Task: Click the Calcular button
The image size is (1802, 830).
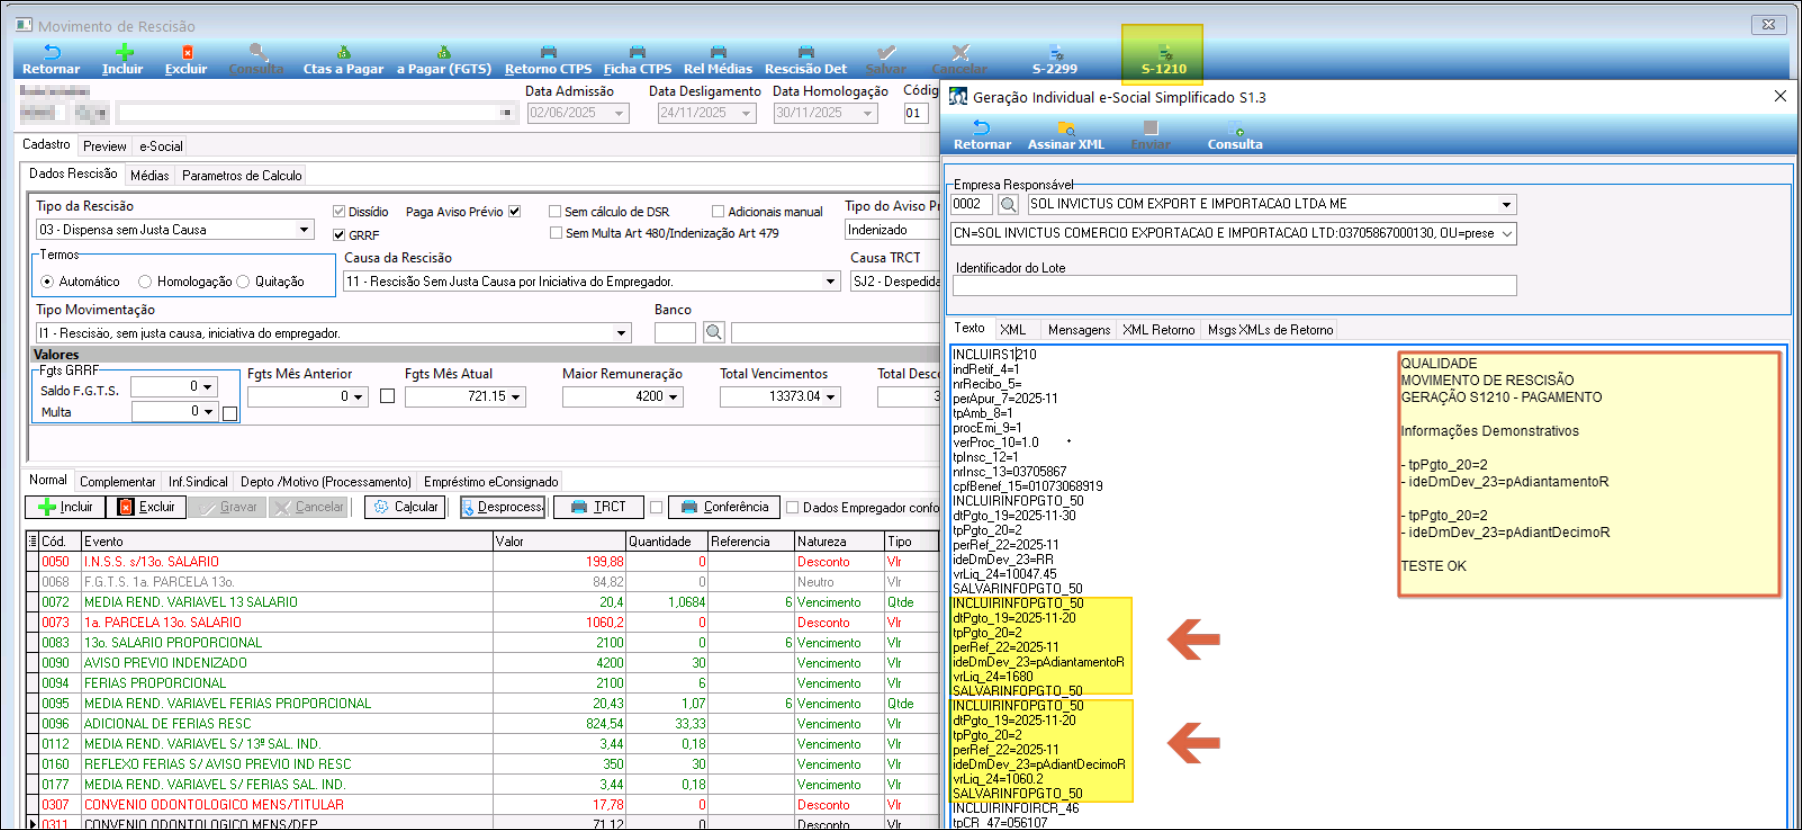Action: pyautogui.click(x=406, y=507)
